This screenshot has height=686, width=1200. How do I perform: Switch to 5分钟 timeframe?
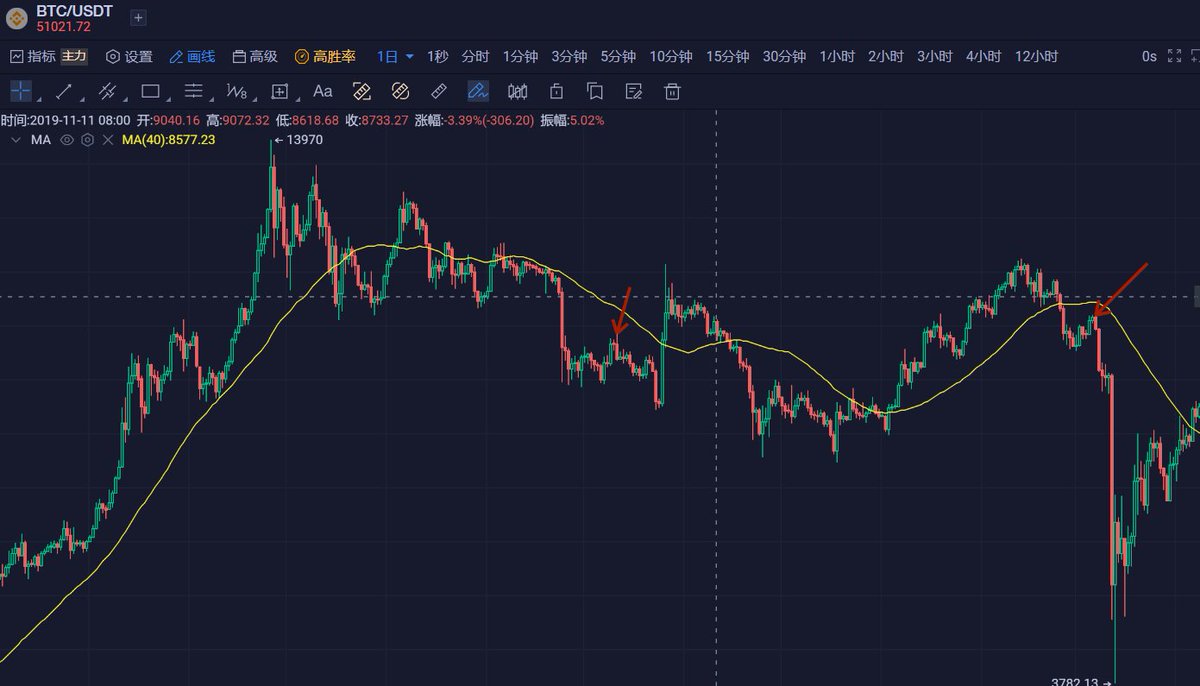coord(618,57)
